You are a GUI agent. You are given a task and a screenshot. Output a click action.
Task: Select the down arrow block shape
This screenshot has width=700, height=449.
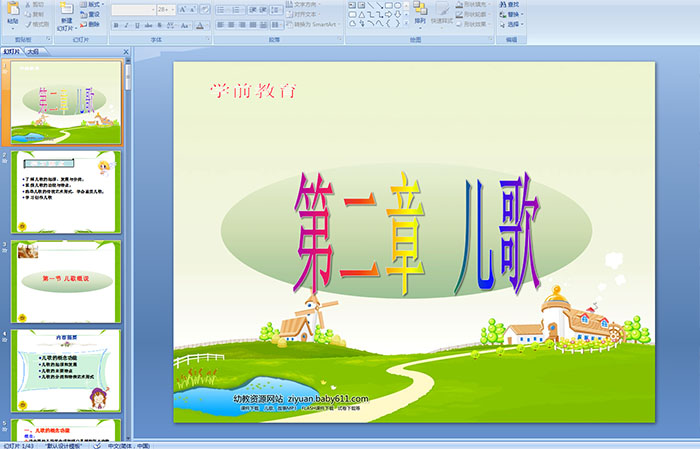397,14
